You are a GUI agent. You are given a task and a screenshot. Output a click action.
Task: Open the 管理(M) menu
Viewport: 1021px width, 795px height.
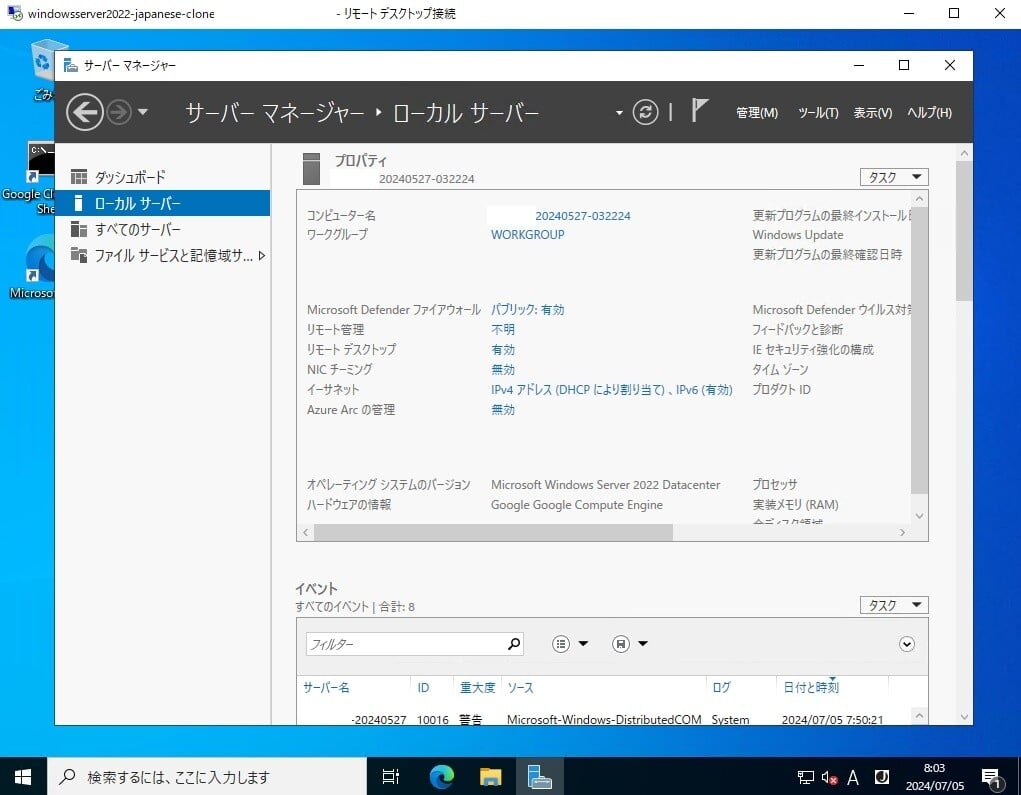(757, 113)
